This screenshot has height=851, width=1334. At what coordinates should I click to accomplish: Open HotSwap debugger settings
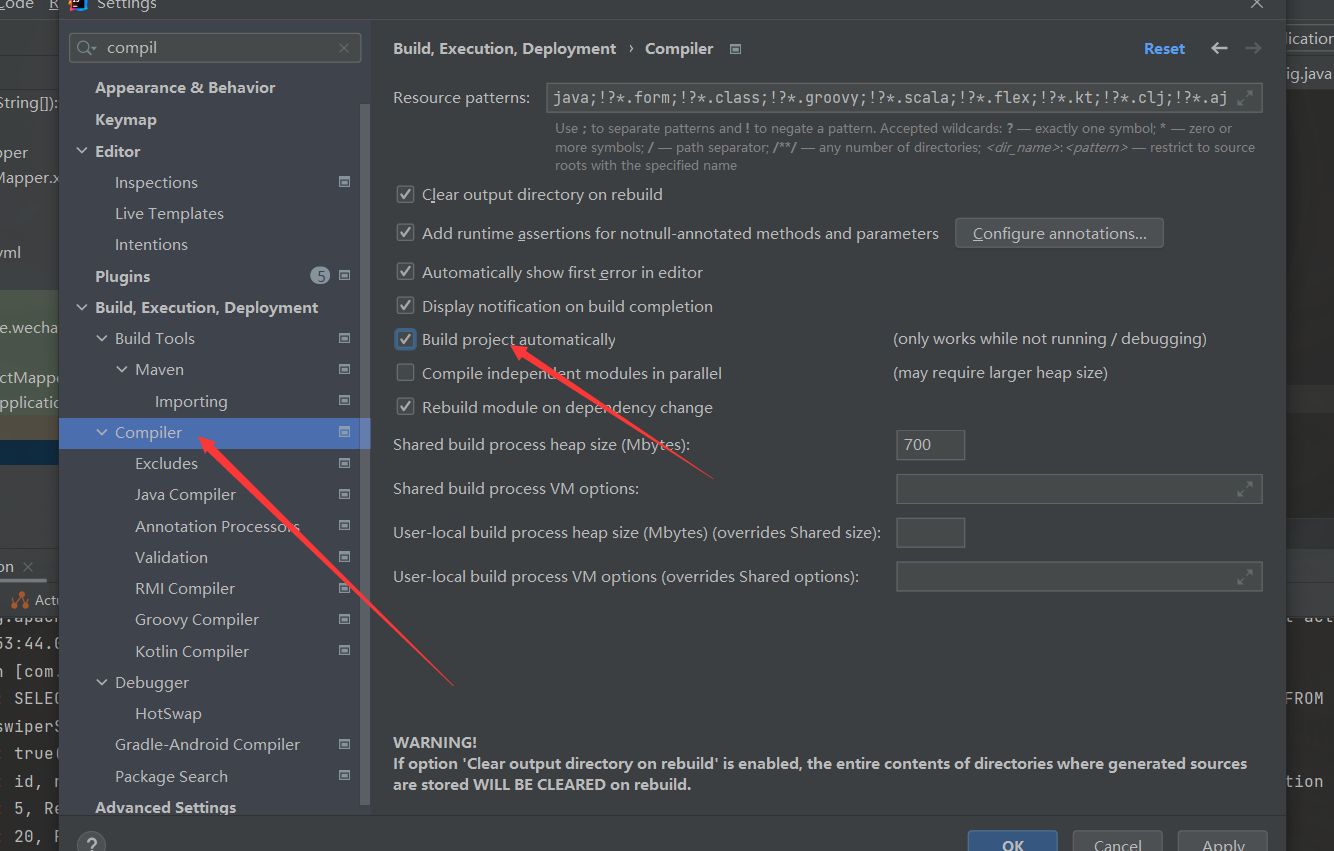click(168, 713)
